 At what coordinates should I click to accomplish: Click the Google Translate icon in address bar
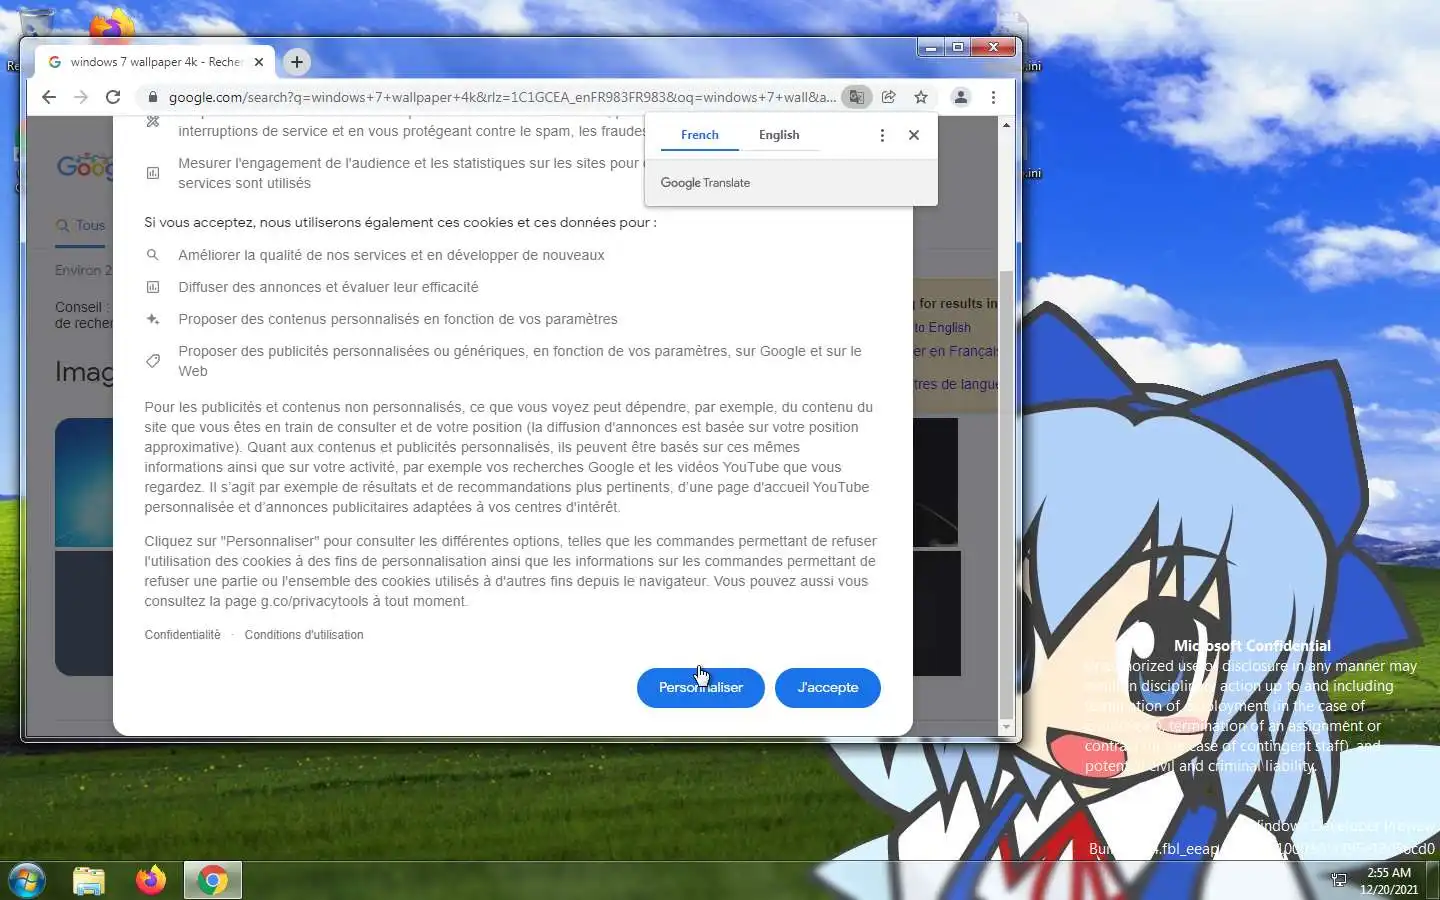856,97
